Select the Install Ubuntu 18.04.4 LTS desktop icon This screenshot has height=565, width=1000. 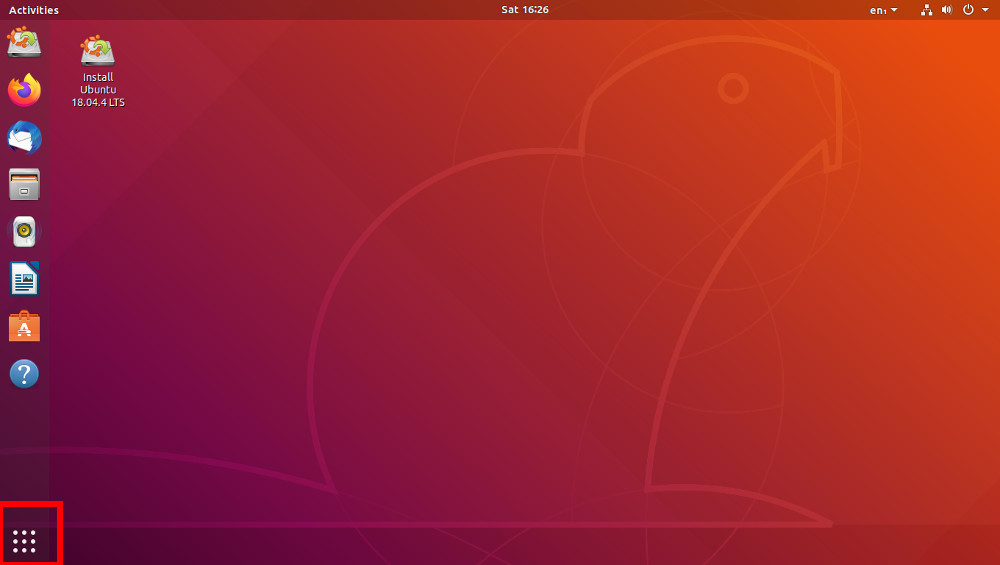[98, 71]
